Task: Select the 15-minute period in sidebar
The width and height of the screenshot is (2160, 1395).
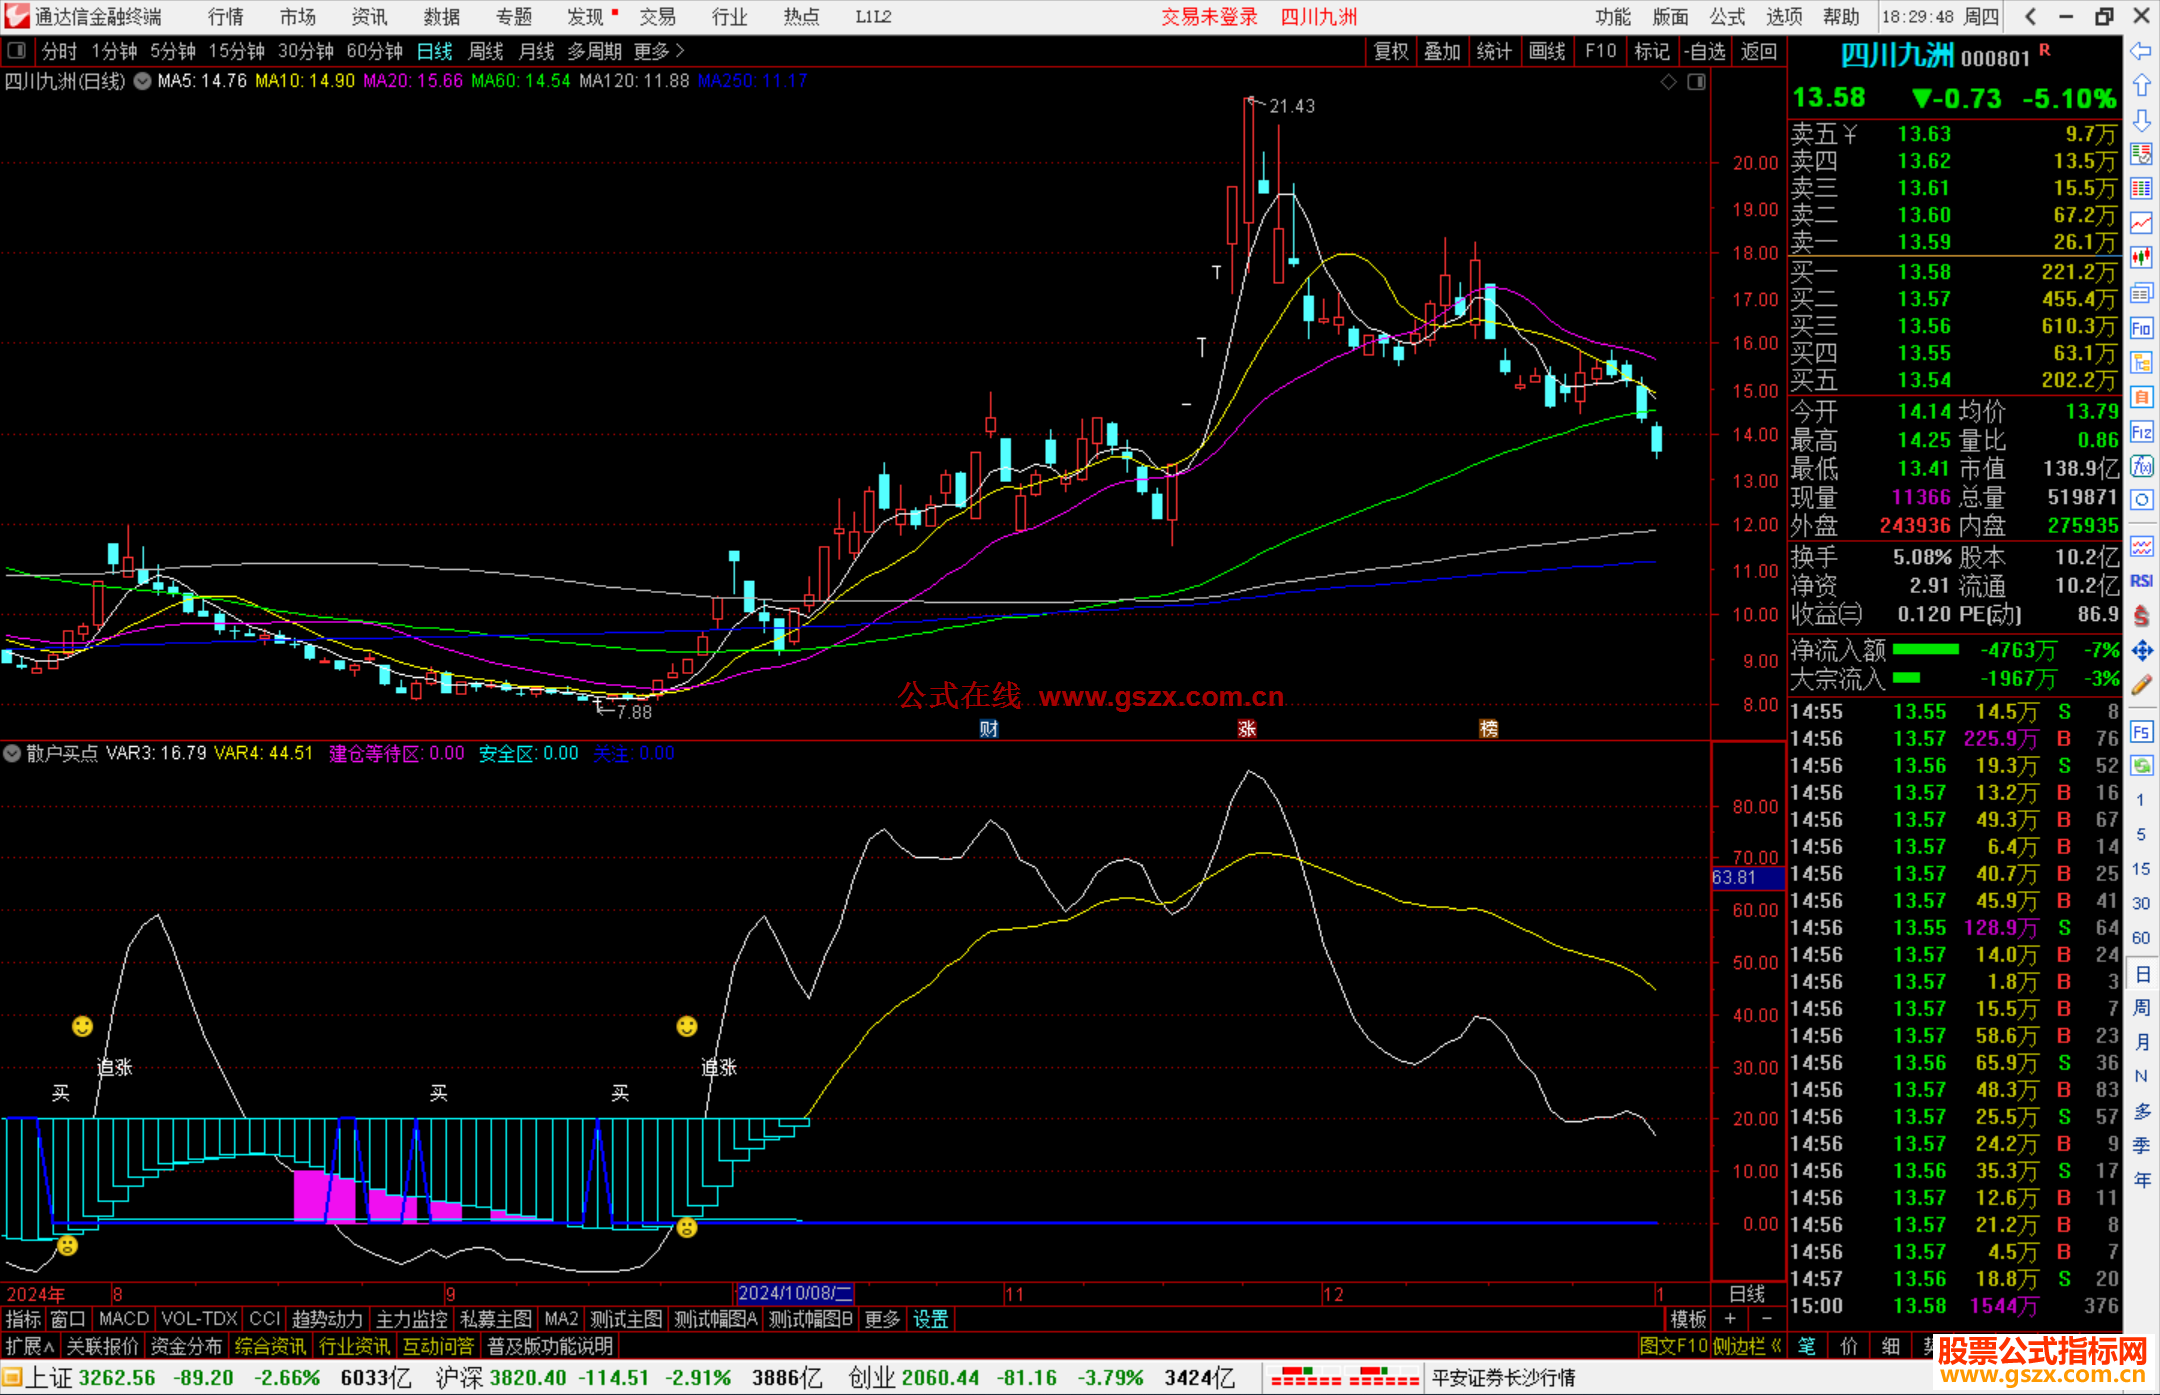Action: 2140,868
